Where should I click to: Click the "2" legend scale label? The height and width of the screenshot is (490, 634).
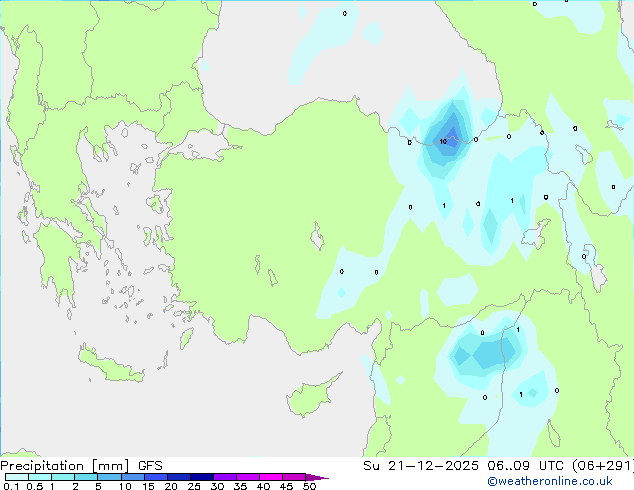[x=75, y=486]
